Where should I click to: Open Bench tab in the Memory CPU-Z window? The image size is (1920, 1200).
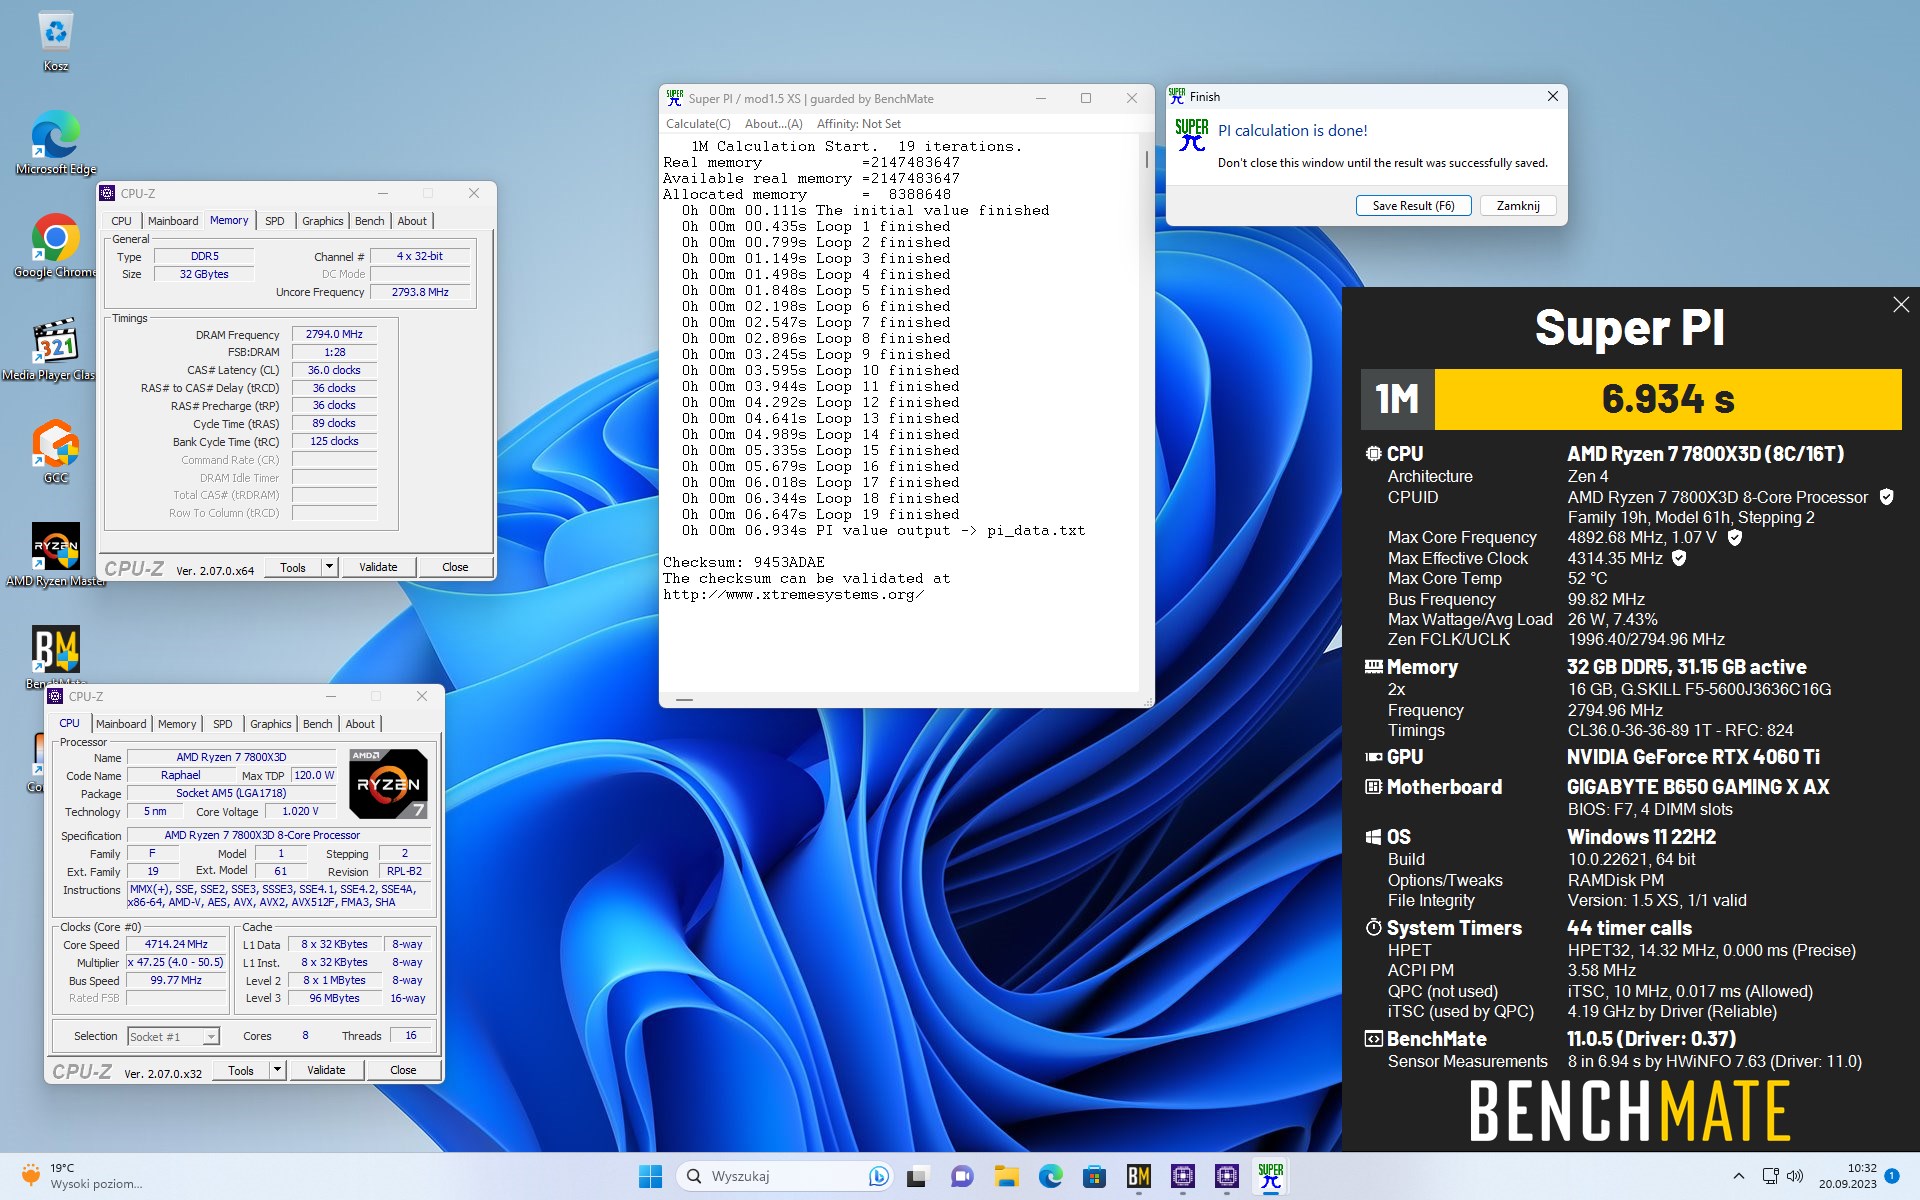tap(369, 221)
